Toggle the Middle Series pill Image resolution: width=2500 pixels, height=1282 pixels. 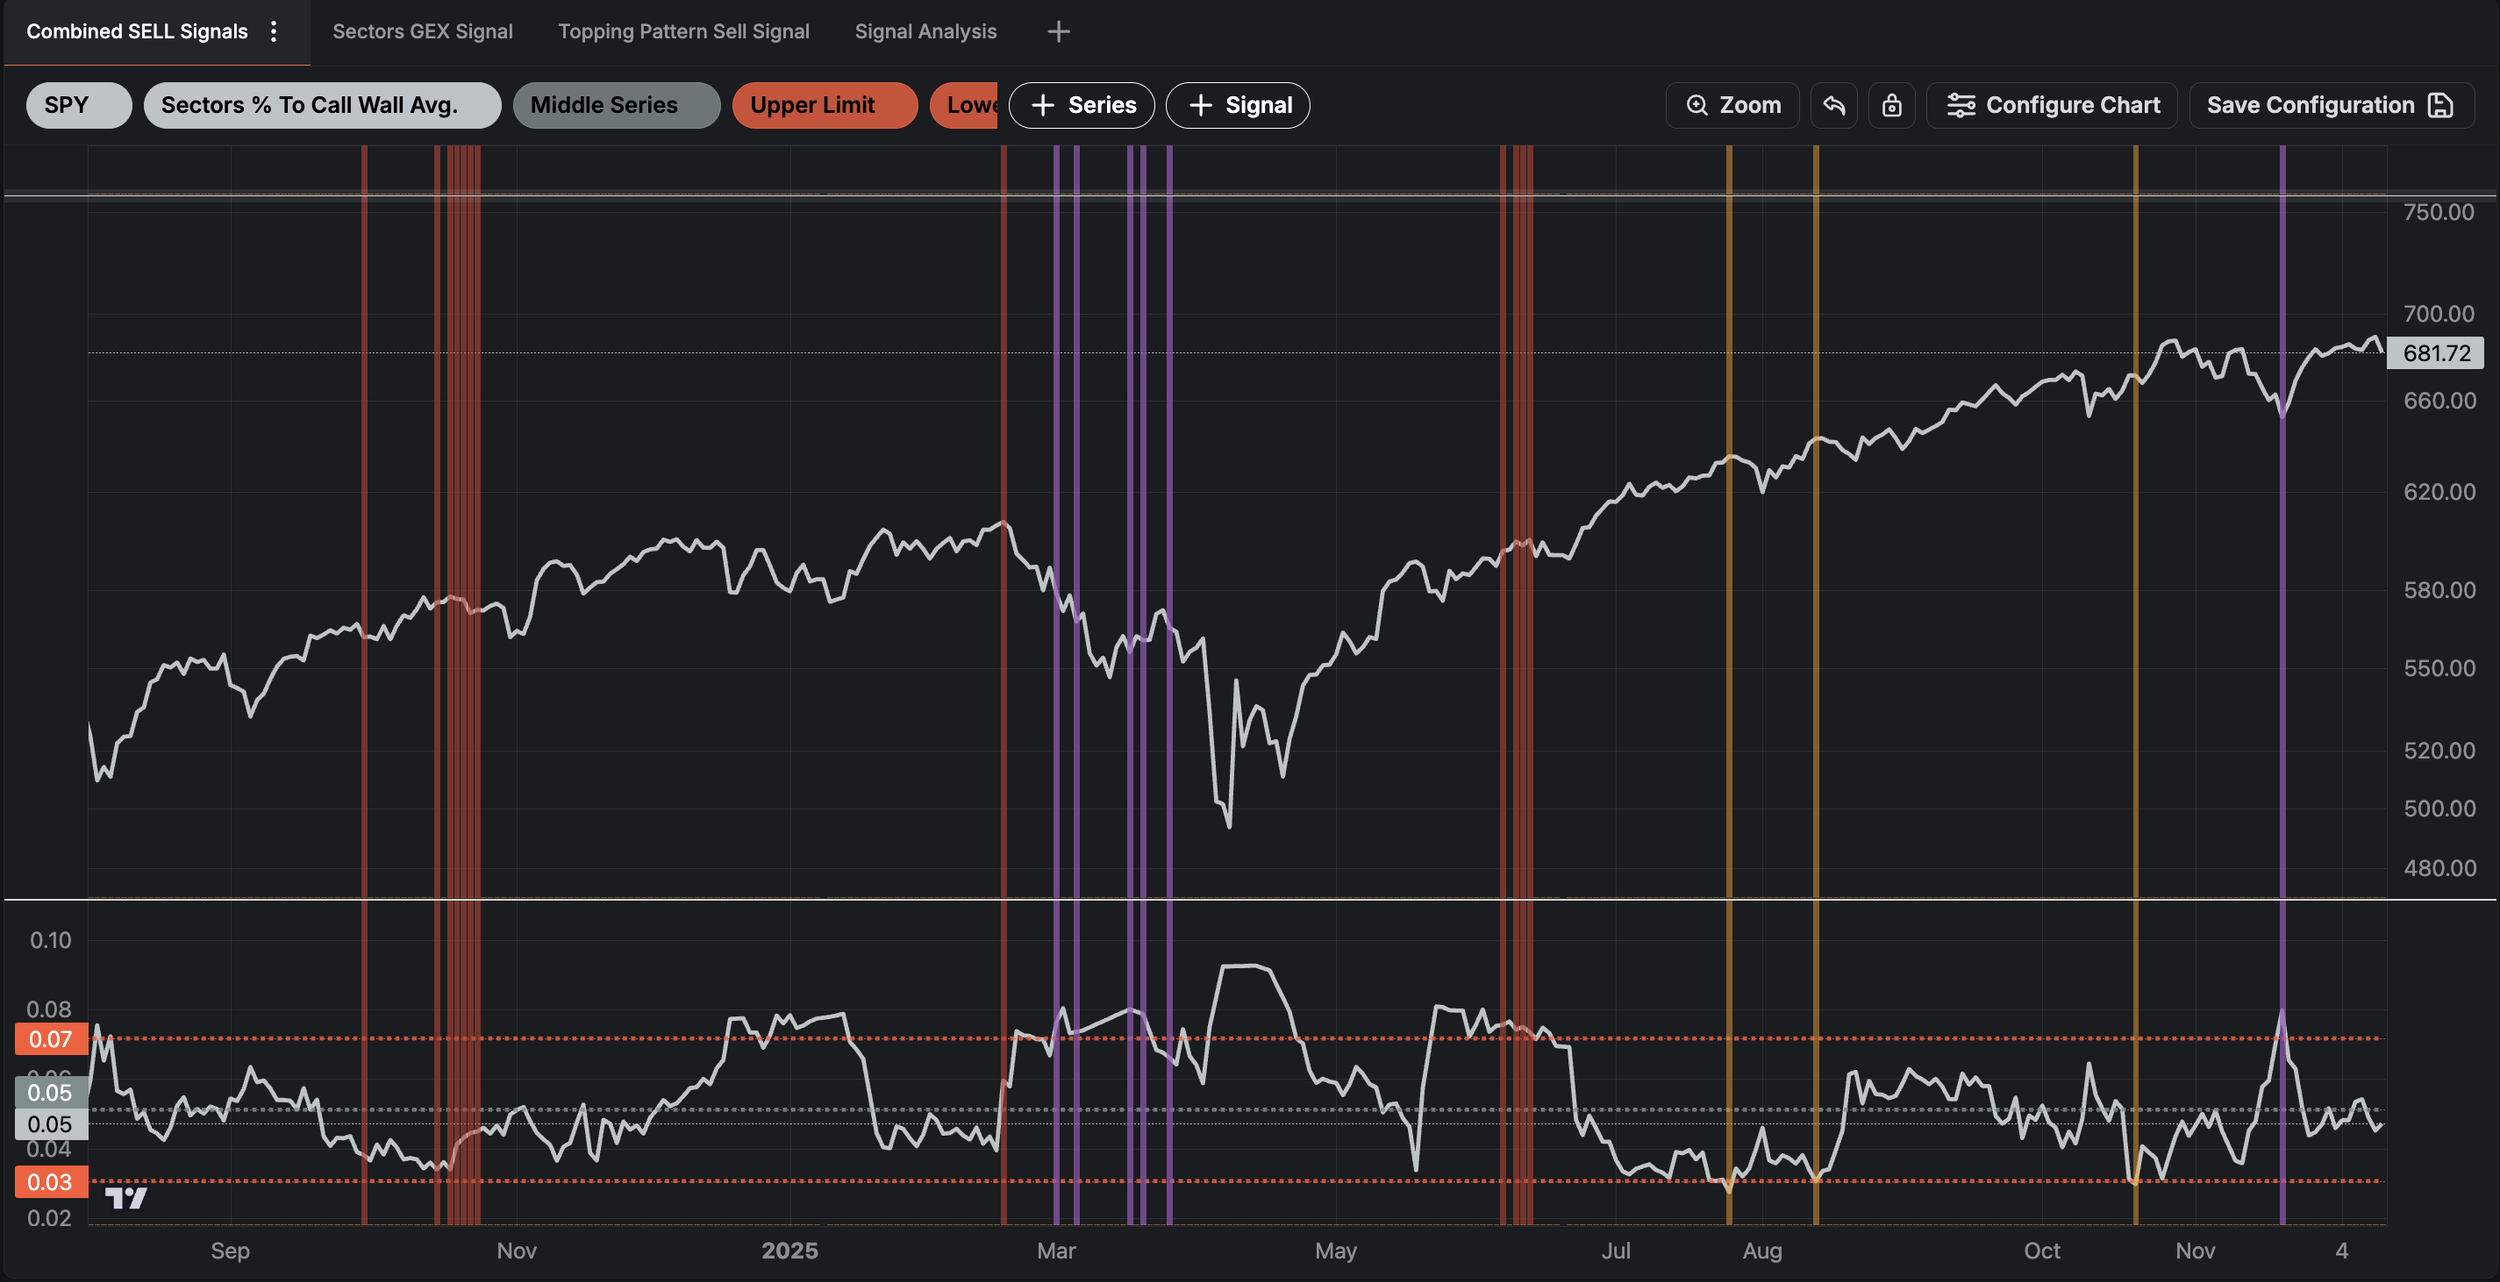[x=616, y=105]
